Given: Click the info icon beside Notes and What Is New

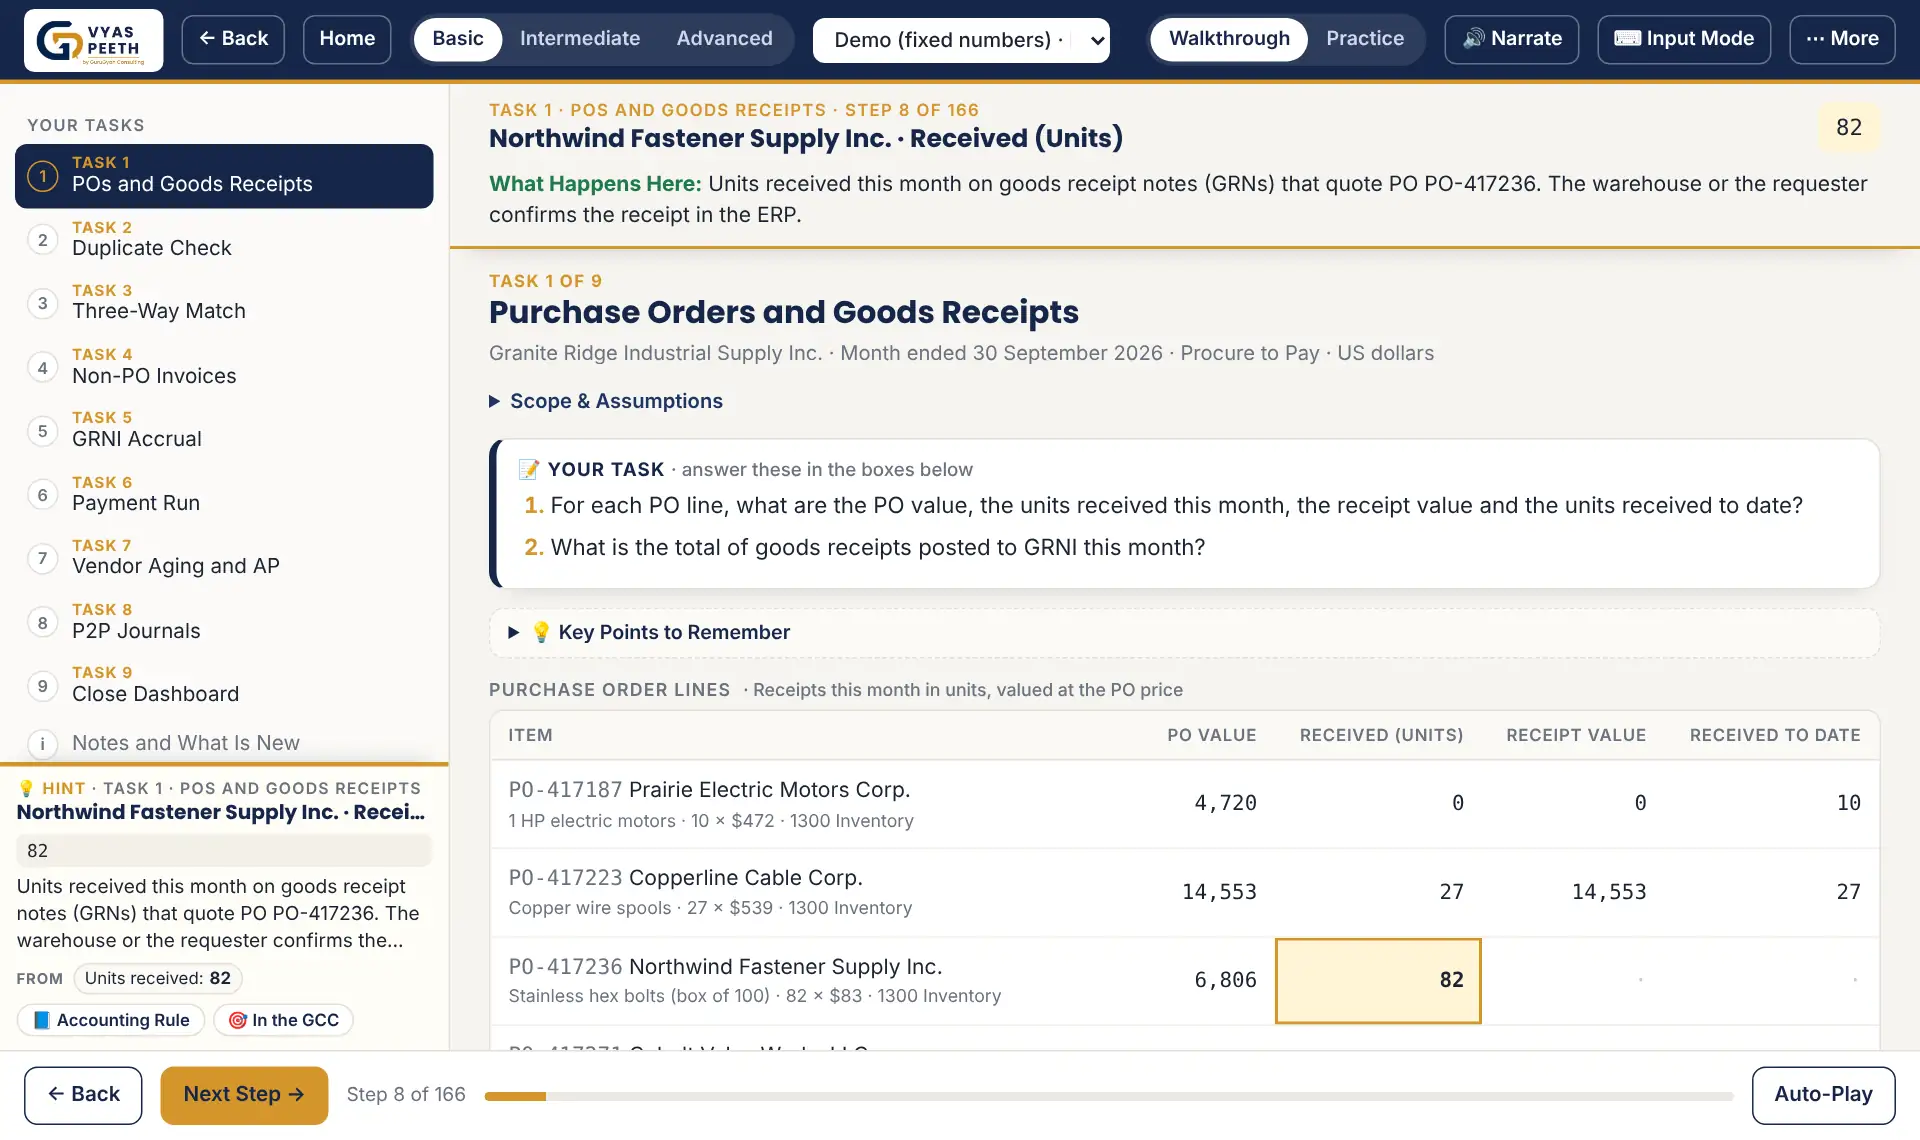Looking at the screenshot, I should point(42,743).
